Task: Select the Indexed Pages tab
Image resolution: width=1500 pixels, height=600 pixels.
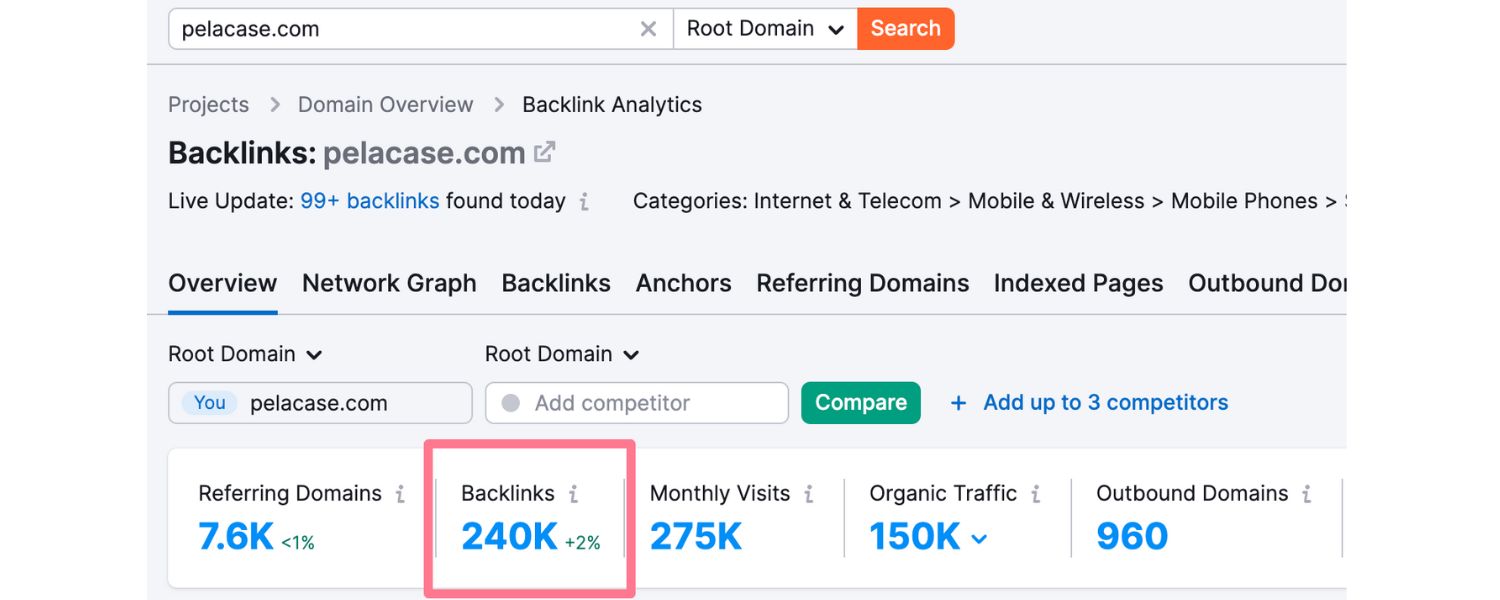Action: (x=1078, y=283)
